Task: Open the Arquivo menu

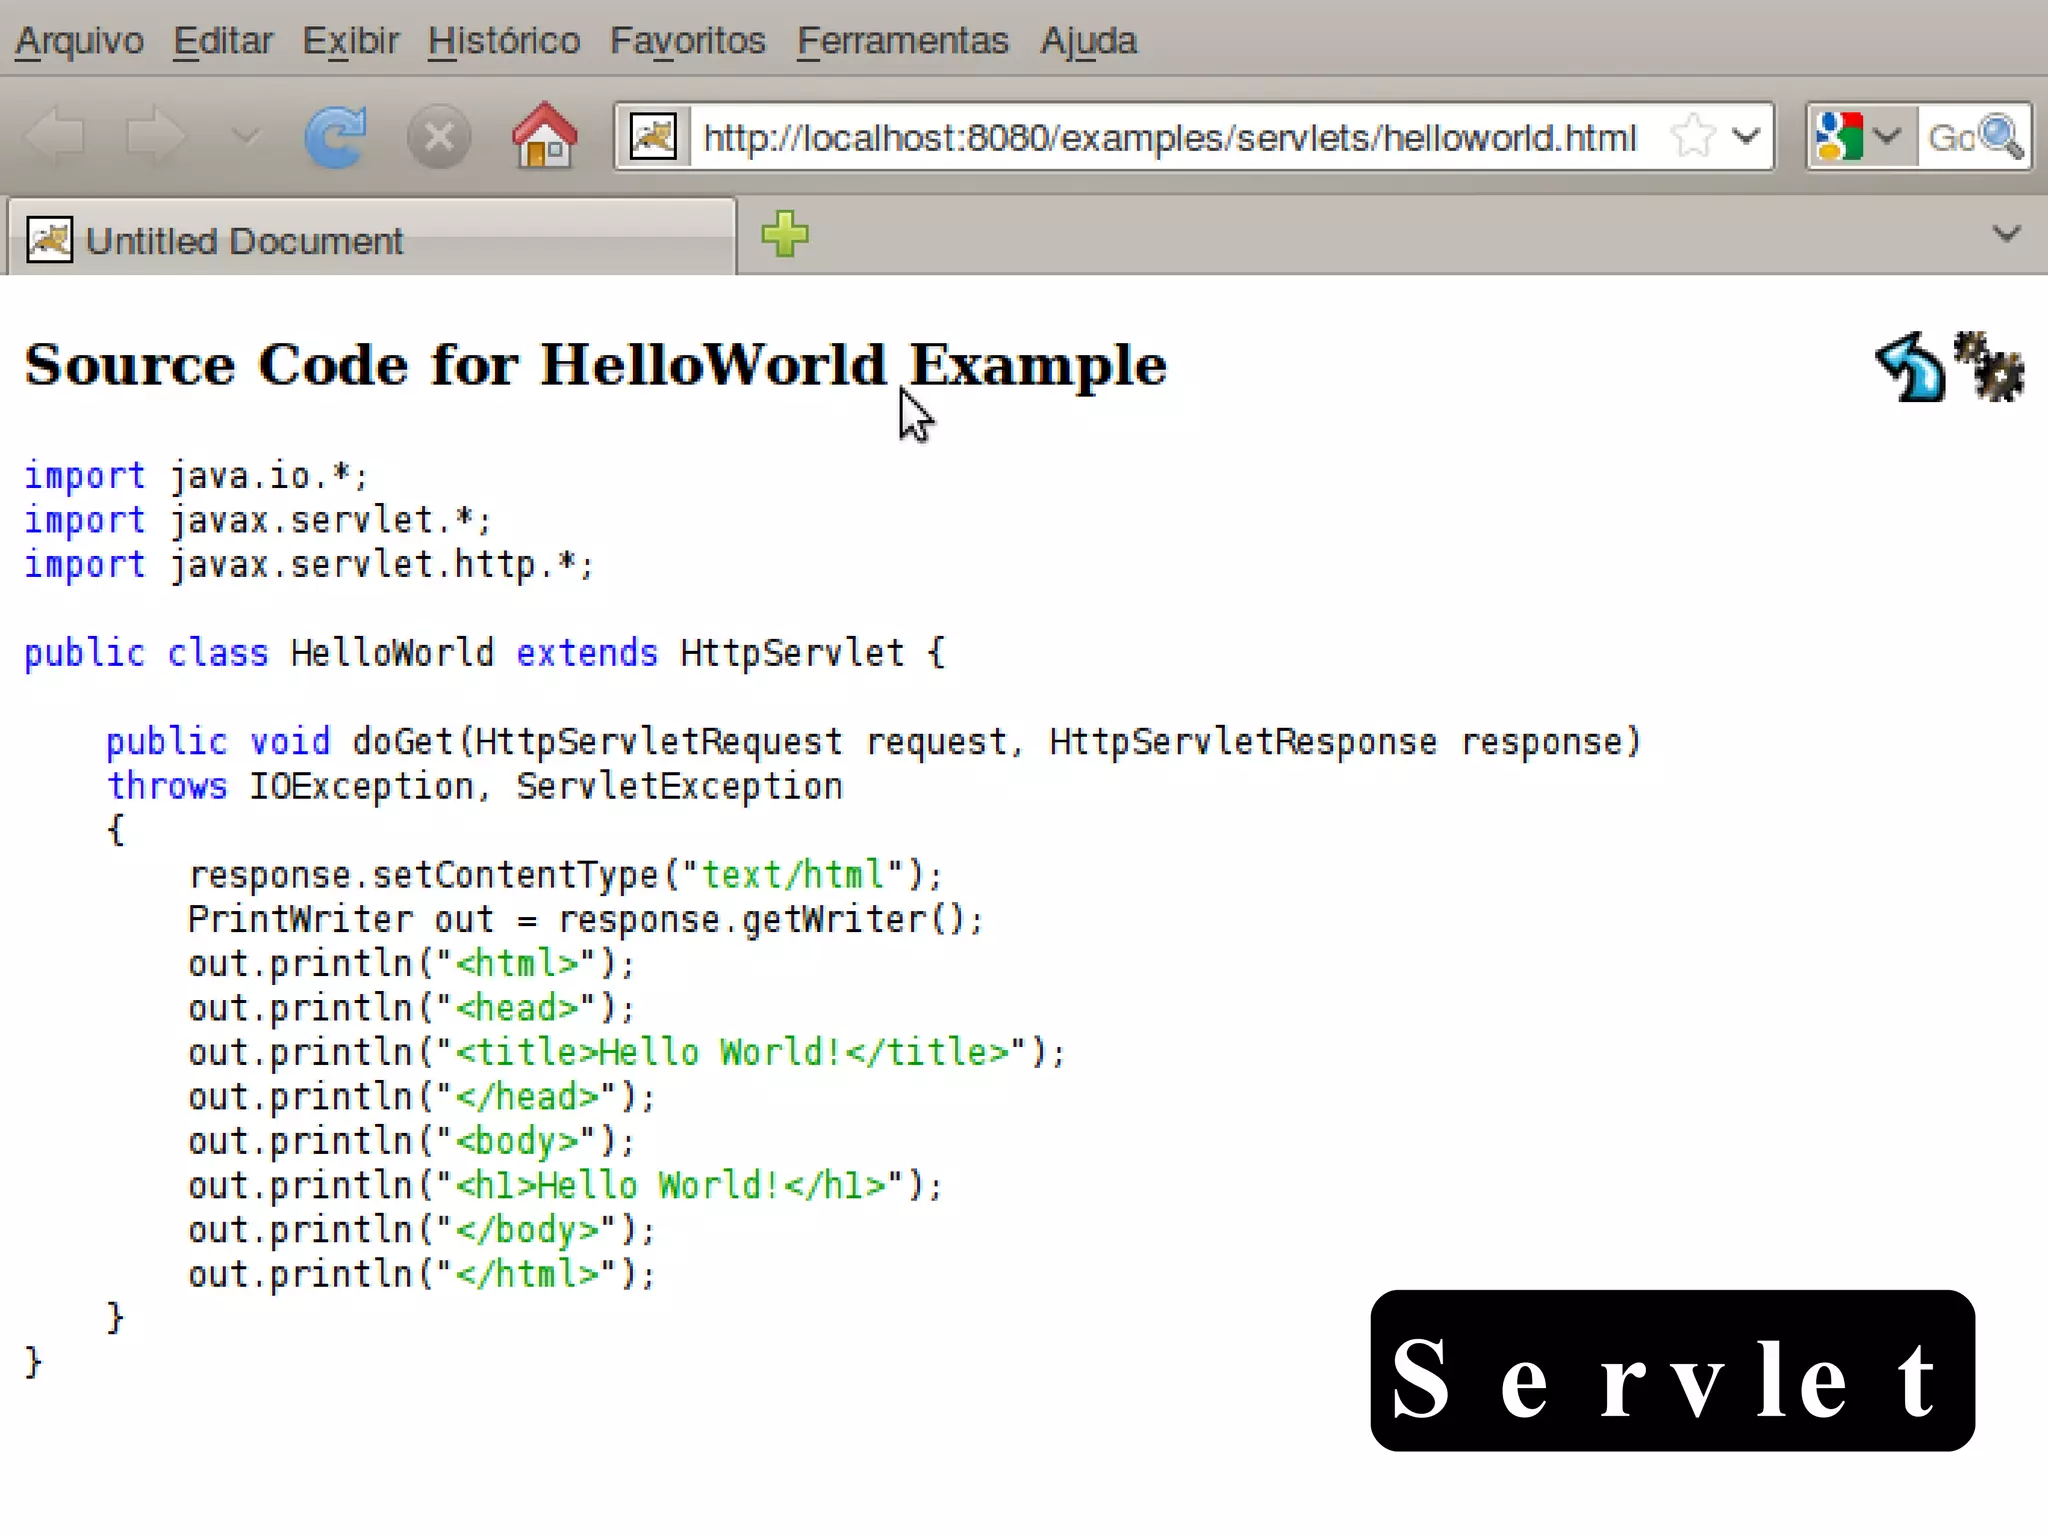Action: coord(79,41)
